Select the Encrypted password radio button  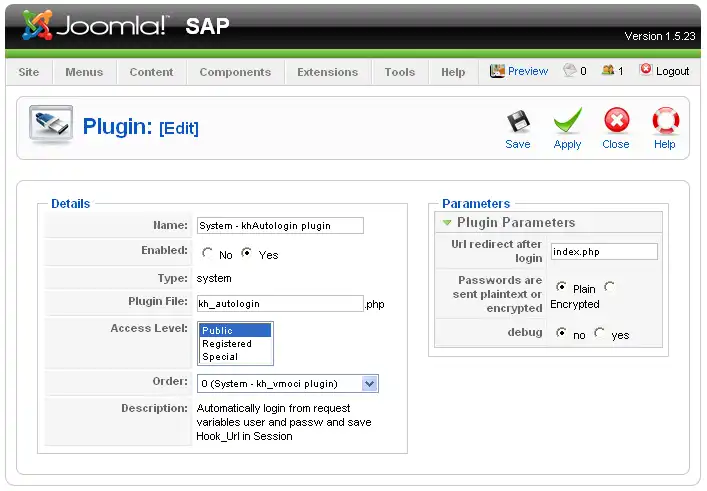[609, 288]
